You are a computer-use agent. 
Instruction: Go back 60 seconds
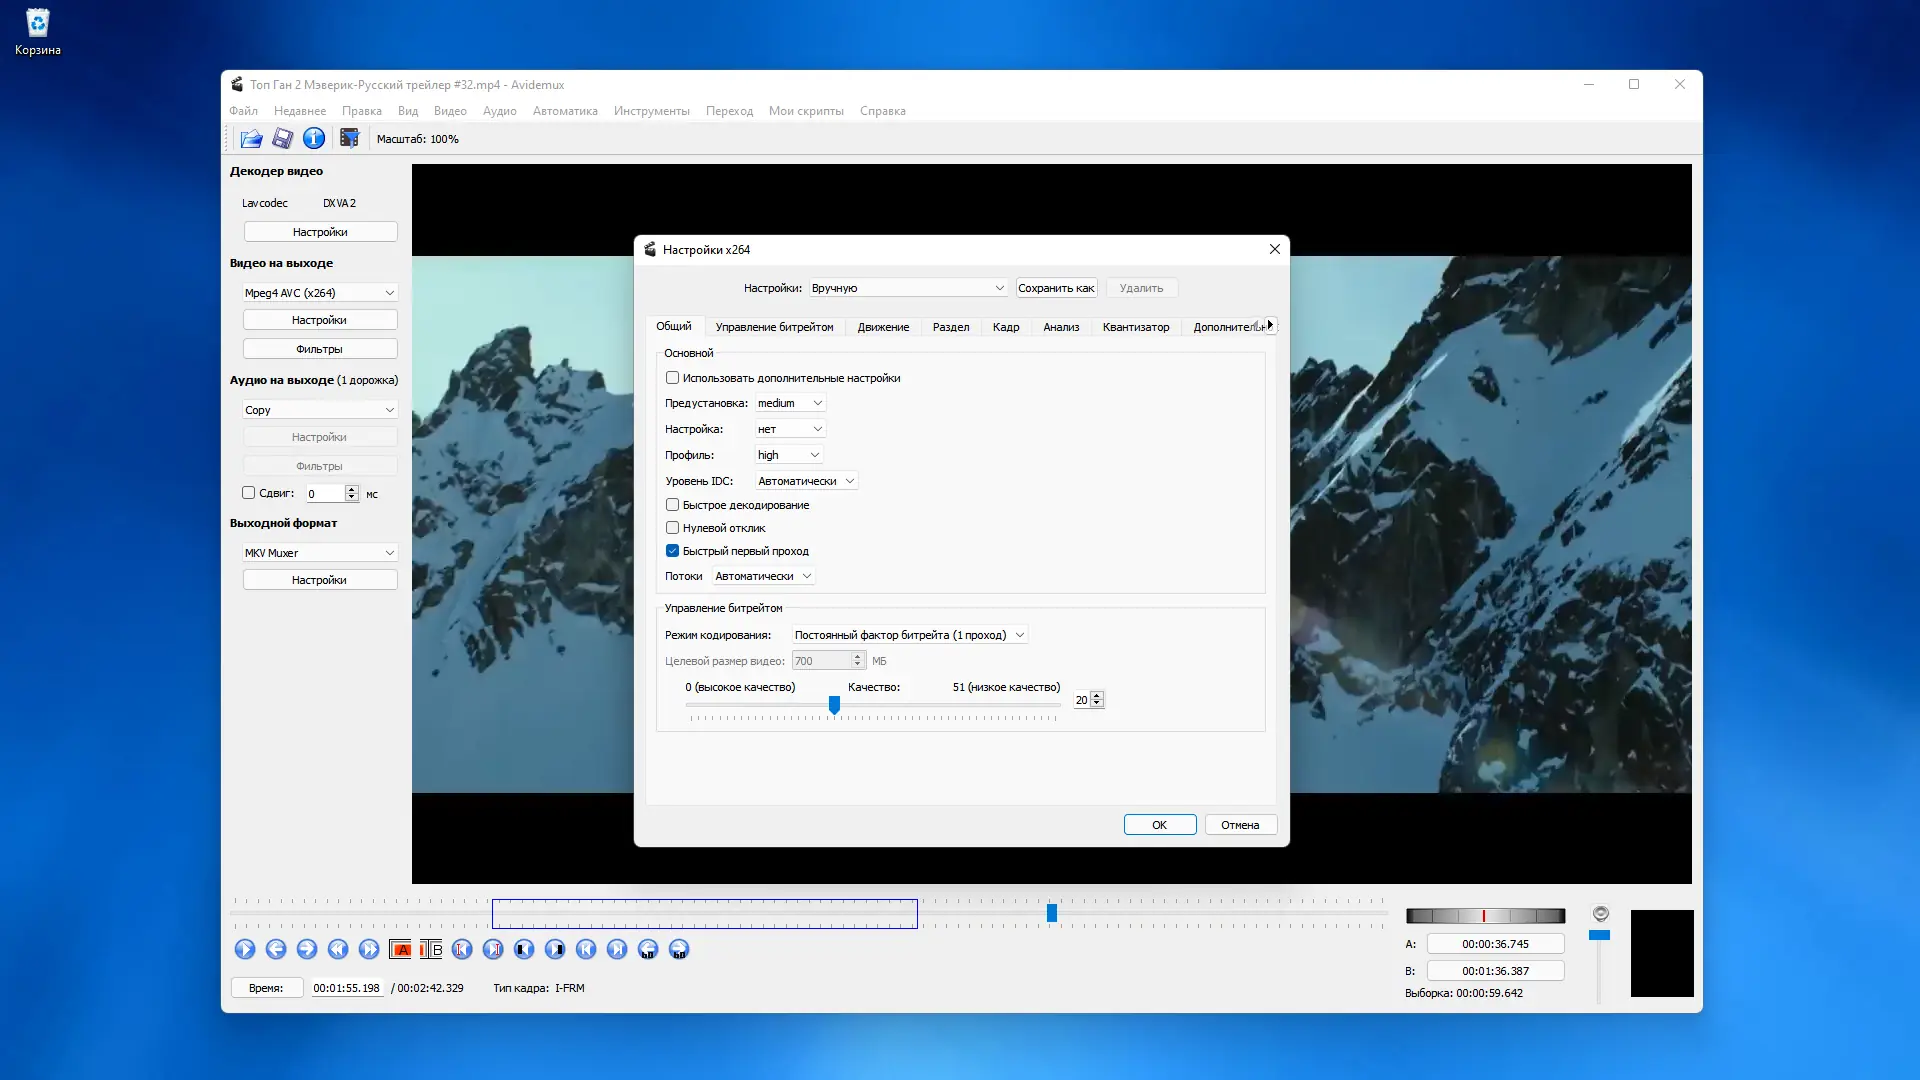click(648, 950)
